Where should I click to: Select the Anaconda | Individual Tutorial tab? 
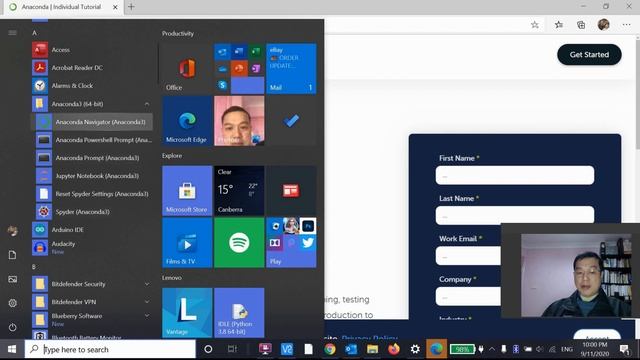pos(63,7)
